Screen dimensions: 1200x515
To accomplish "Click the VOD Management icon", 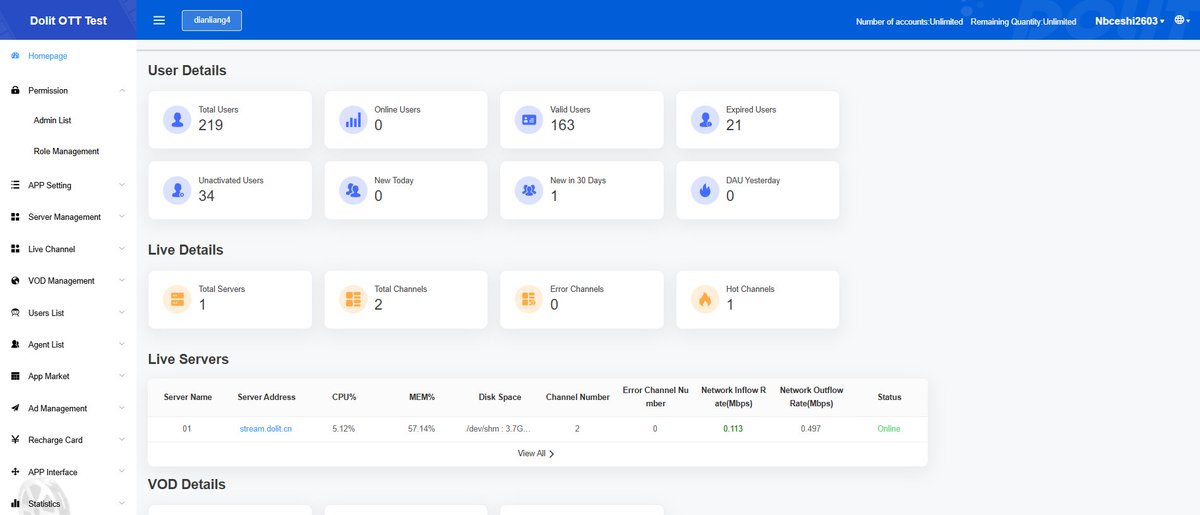I will [15, 281].
